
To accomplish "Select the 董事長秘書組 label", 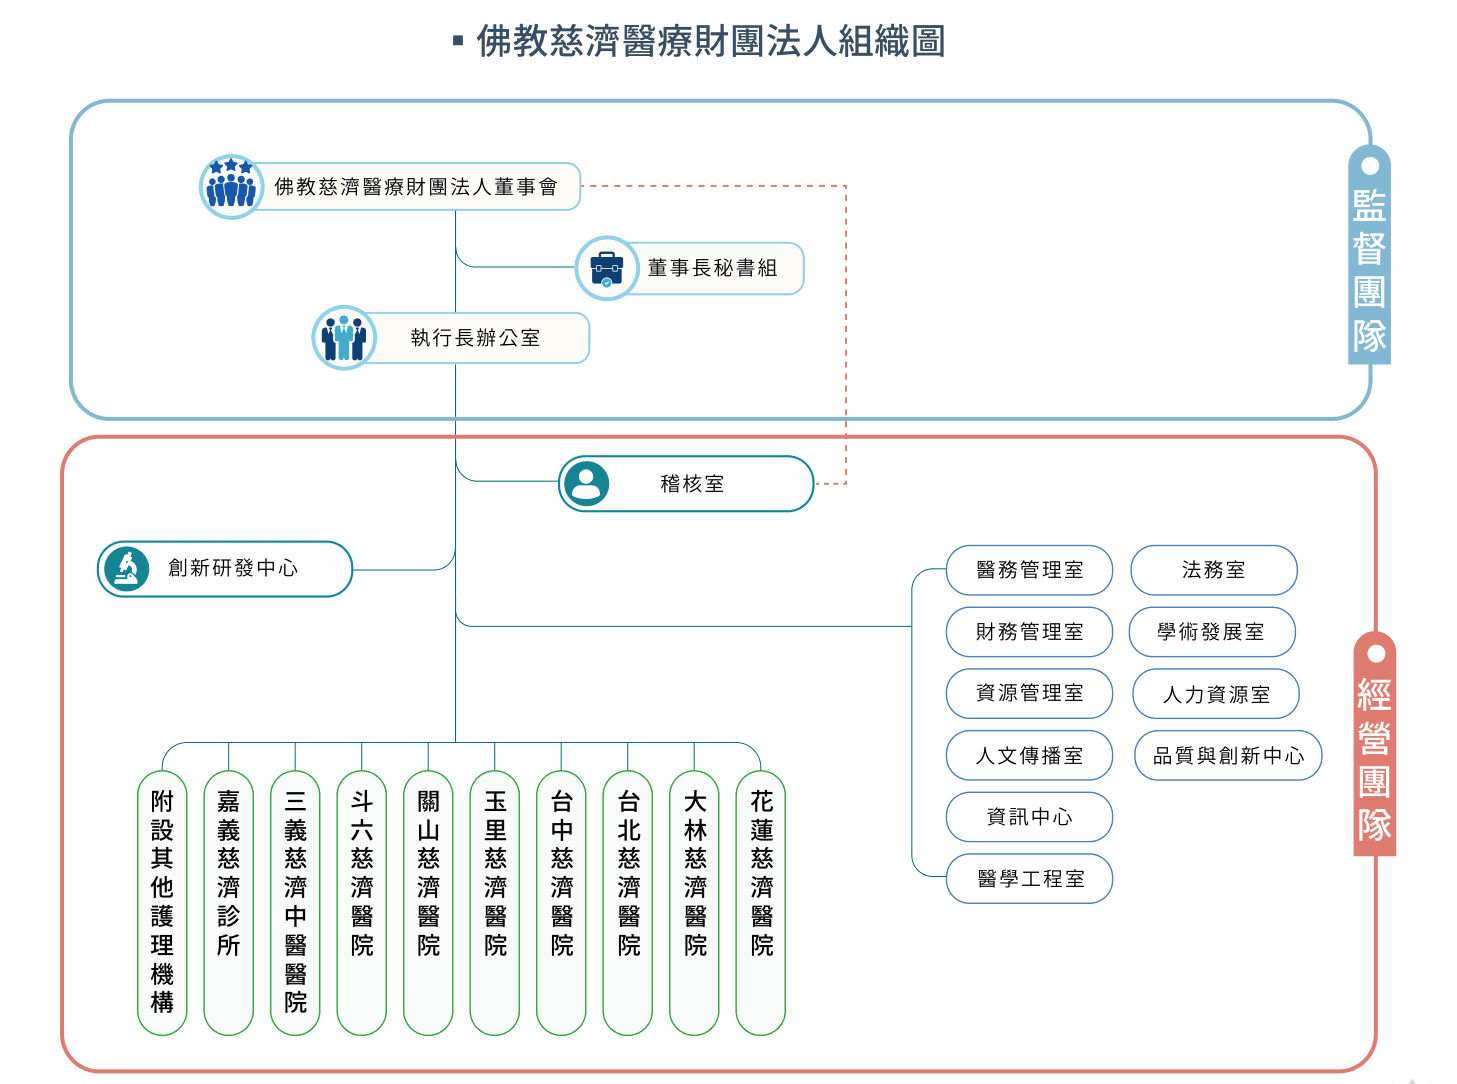I will coord(712,268).
